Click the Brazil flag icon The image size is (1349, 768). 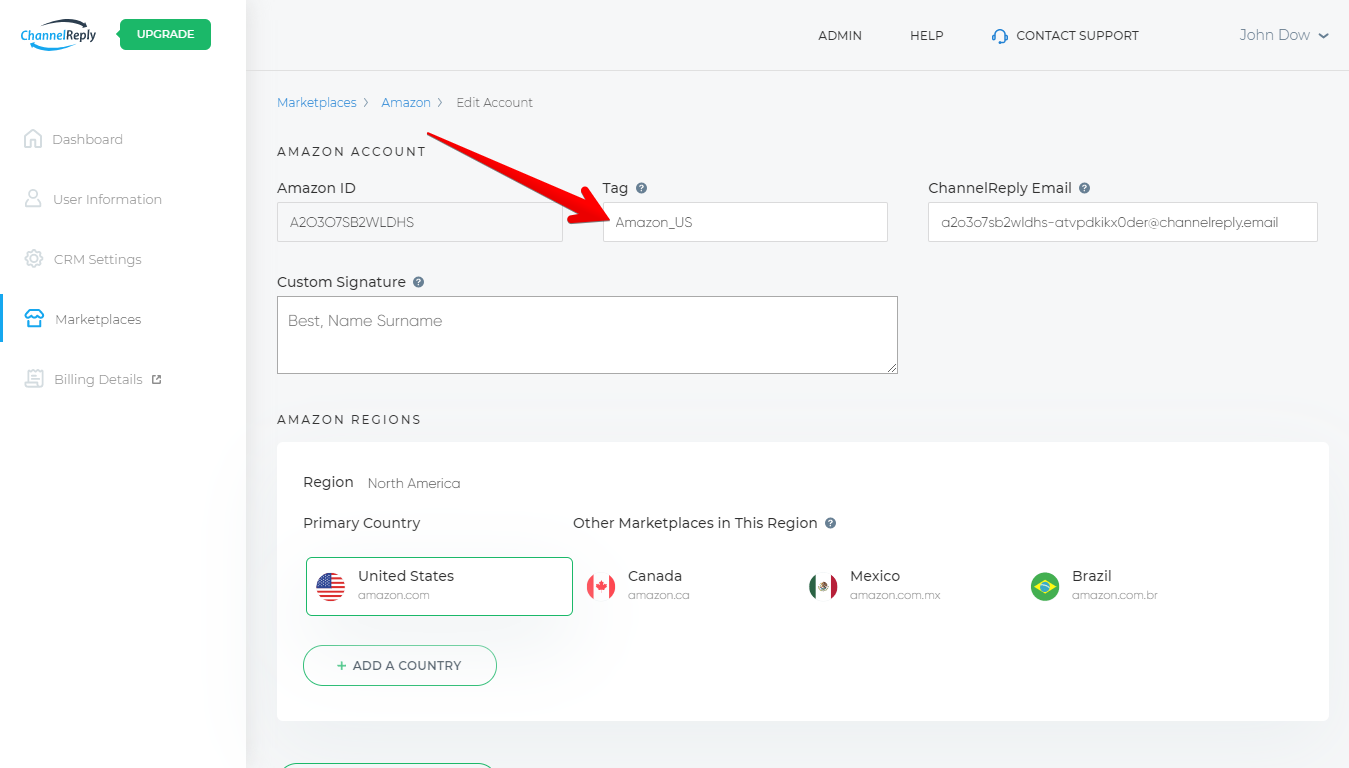(1045, 587)
